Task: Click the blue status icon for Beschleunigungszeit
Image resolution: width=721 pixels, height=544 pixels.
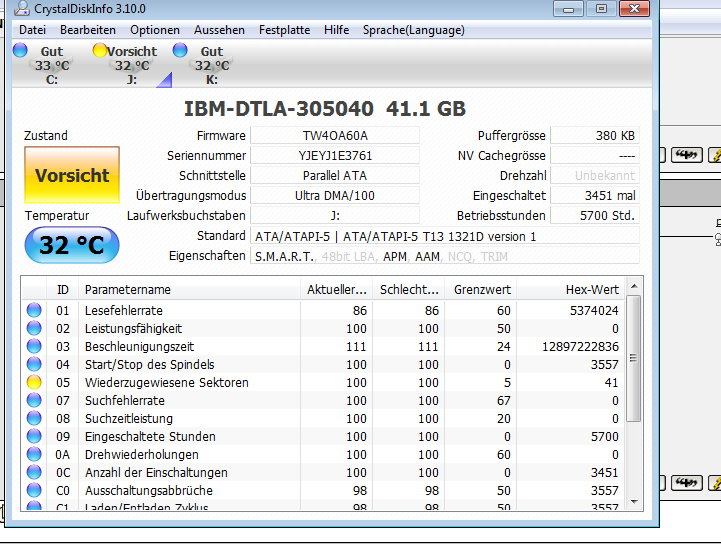Action: coord(34,346)
